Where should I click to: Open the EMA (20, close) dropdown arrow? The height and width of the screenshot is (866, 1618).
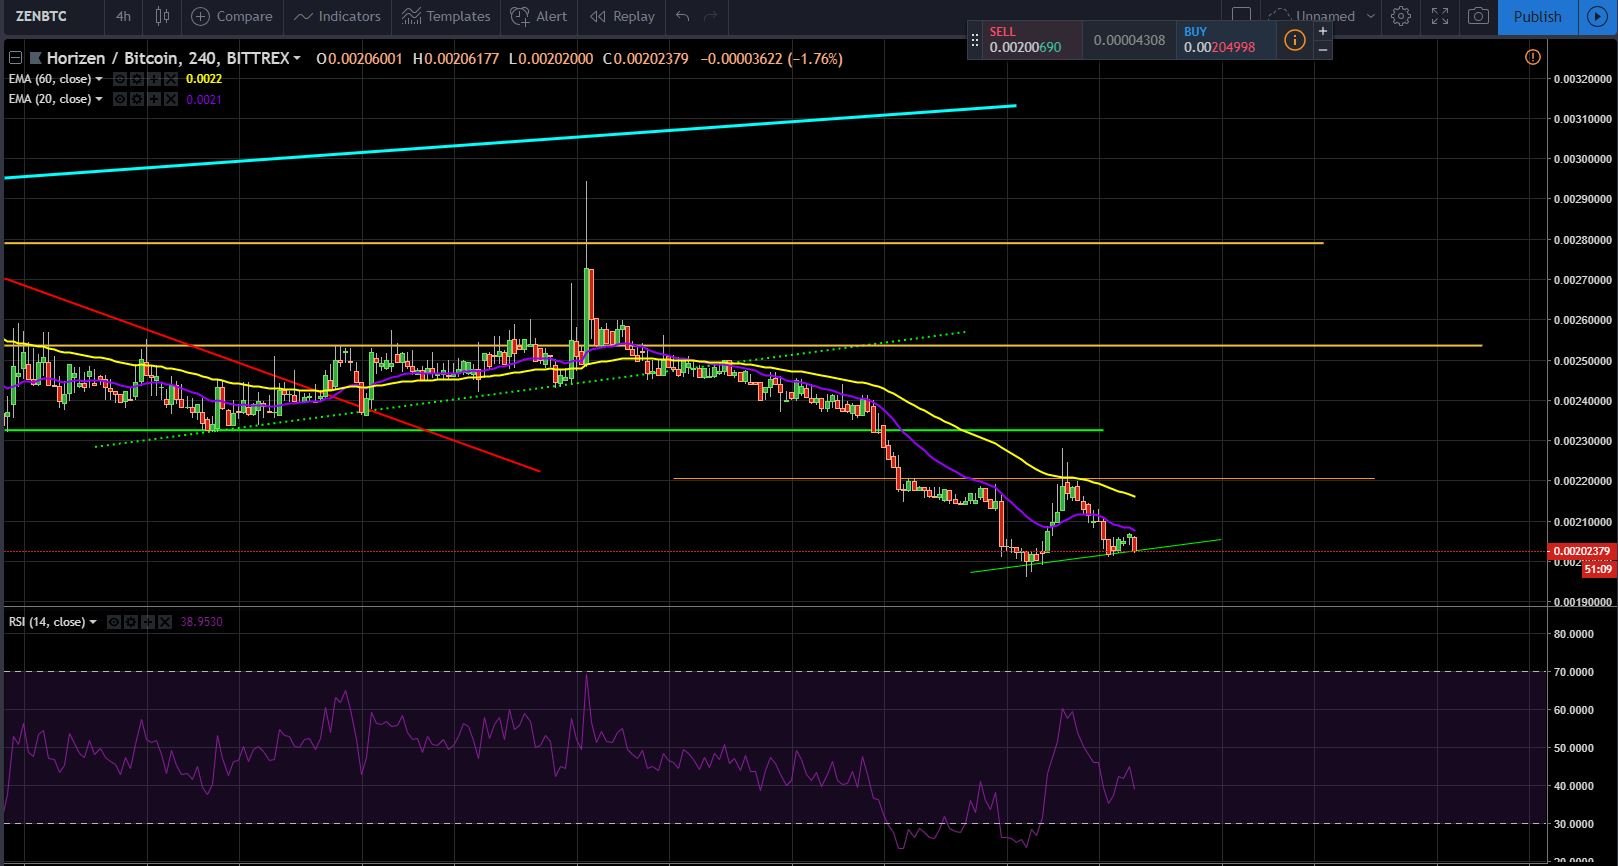pos(98,99)
